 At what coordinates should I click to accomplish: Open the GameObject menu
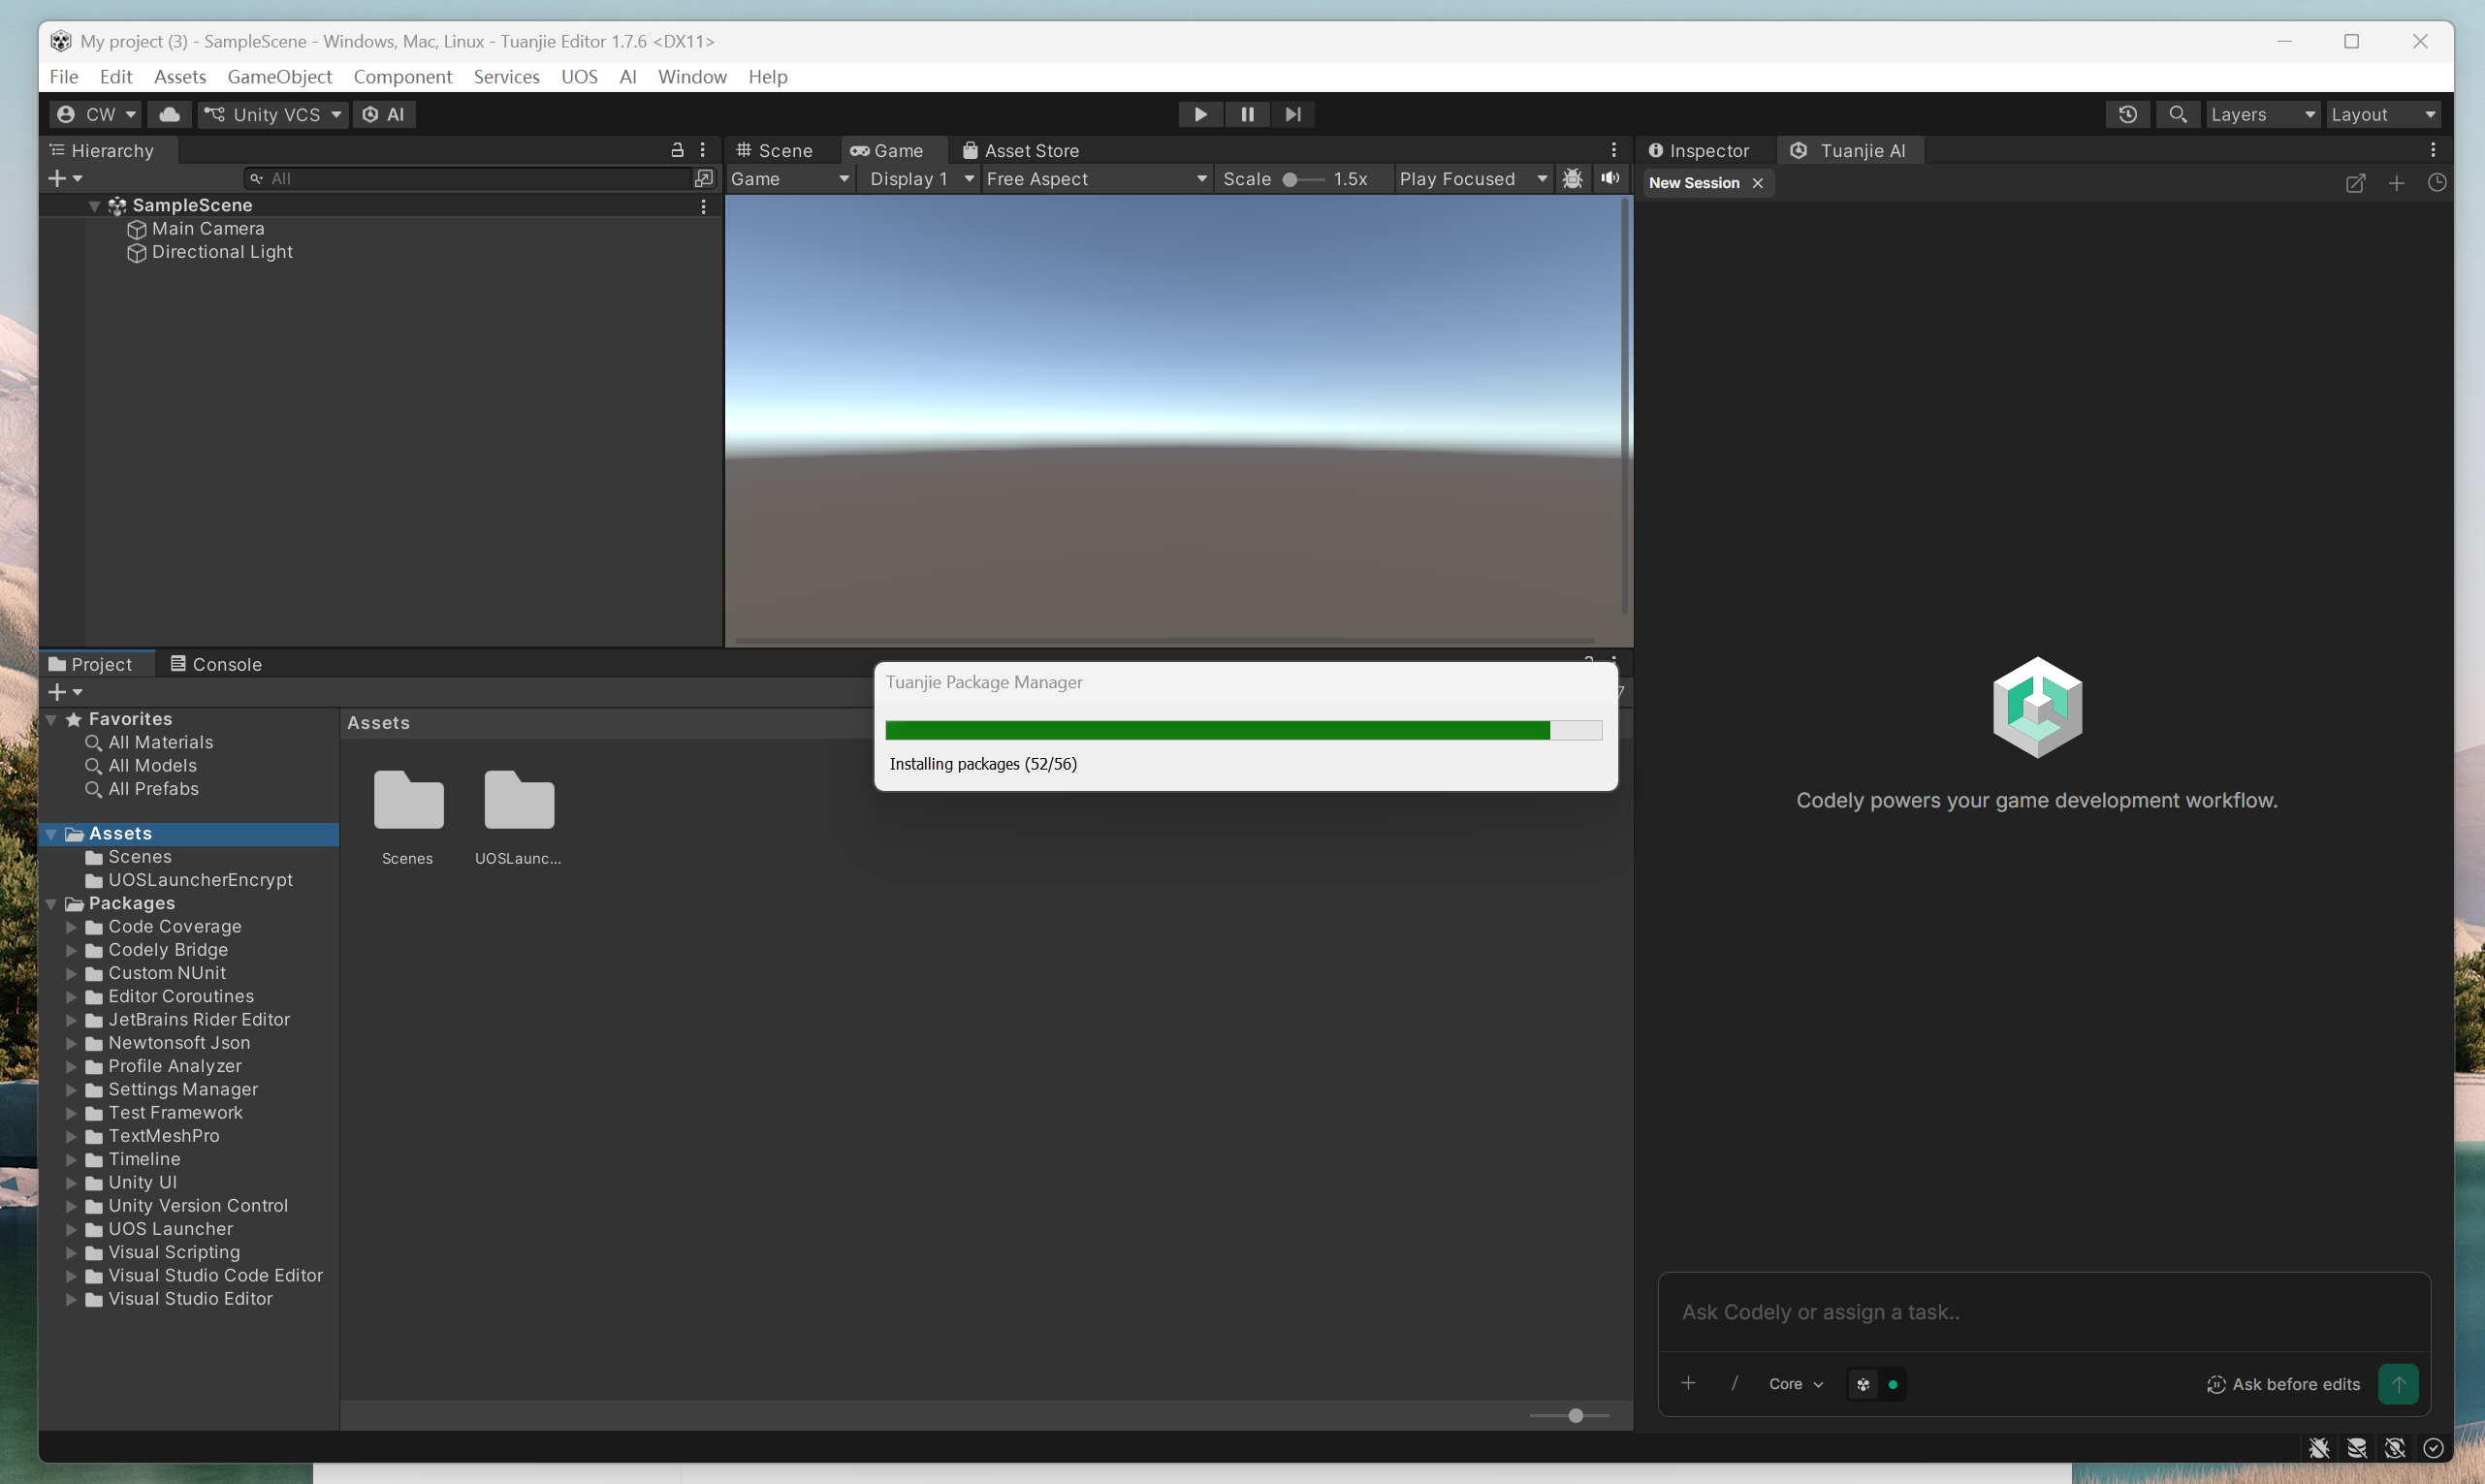pyautogui.click(x=280, y=77)
